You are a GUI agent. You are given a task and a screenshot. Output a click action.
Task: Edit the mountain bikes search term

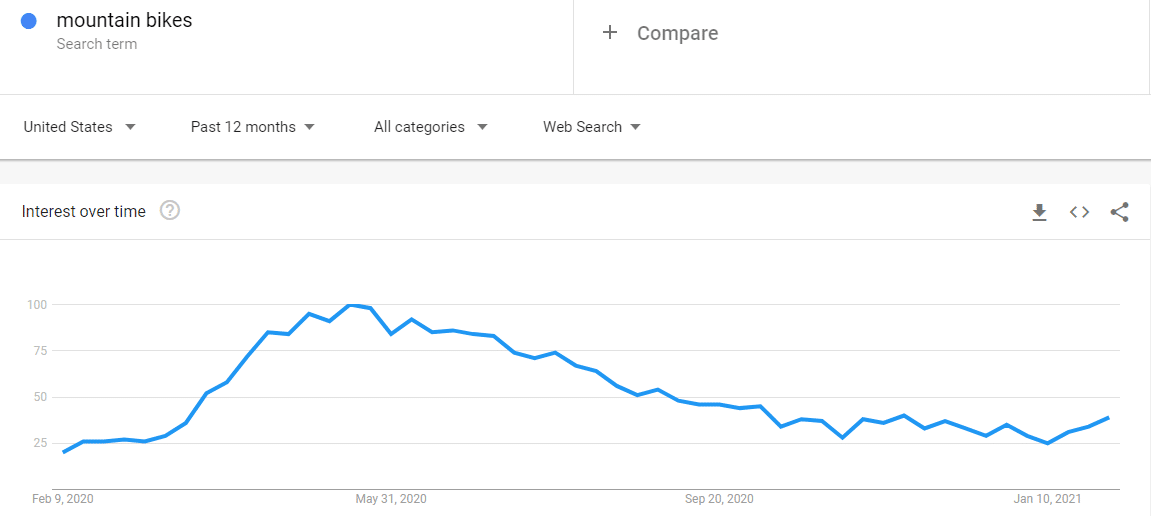coord(124,20)
